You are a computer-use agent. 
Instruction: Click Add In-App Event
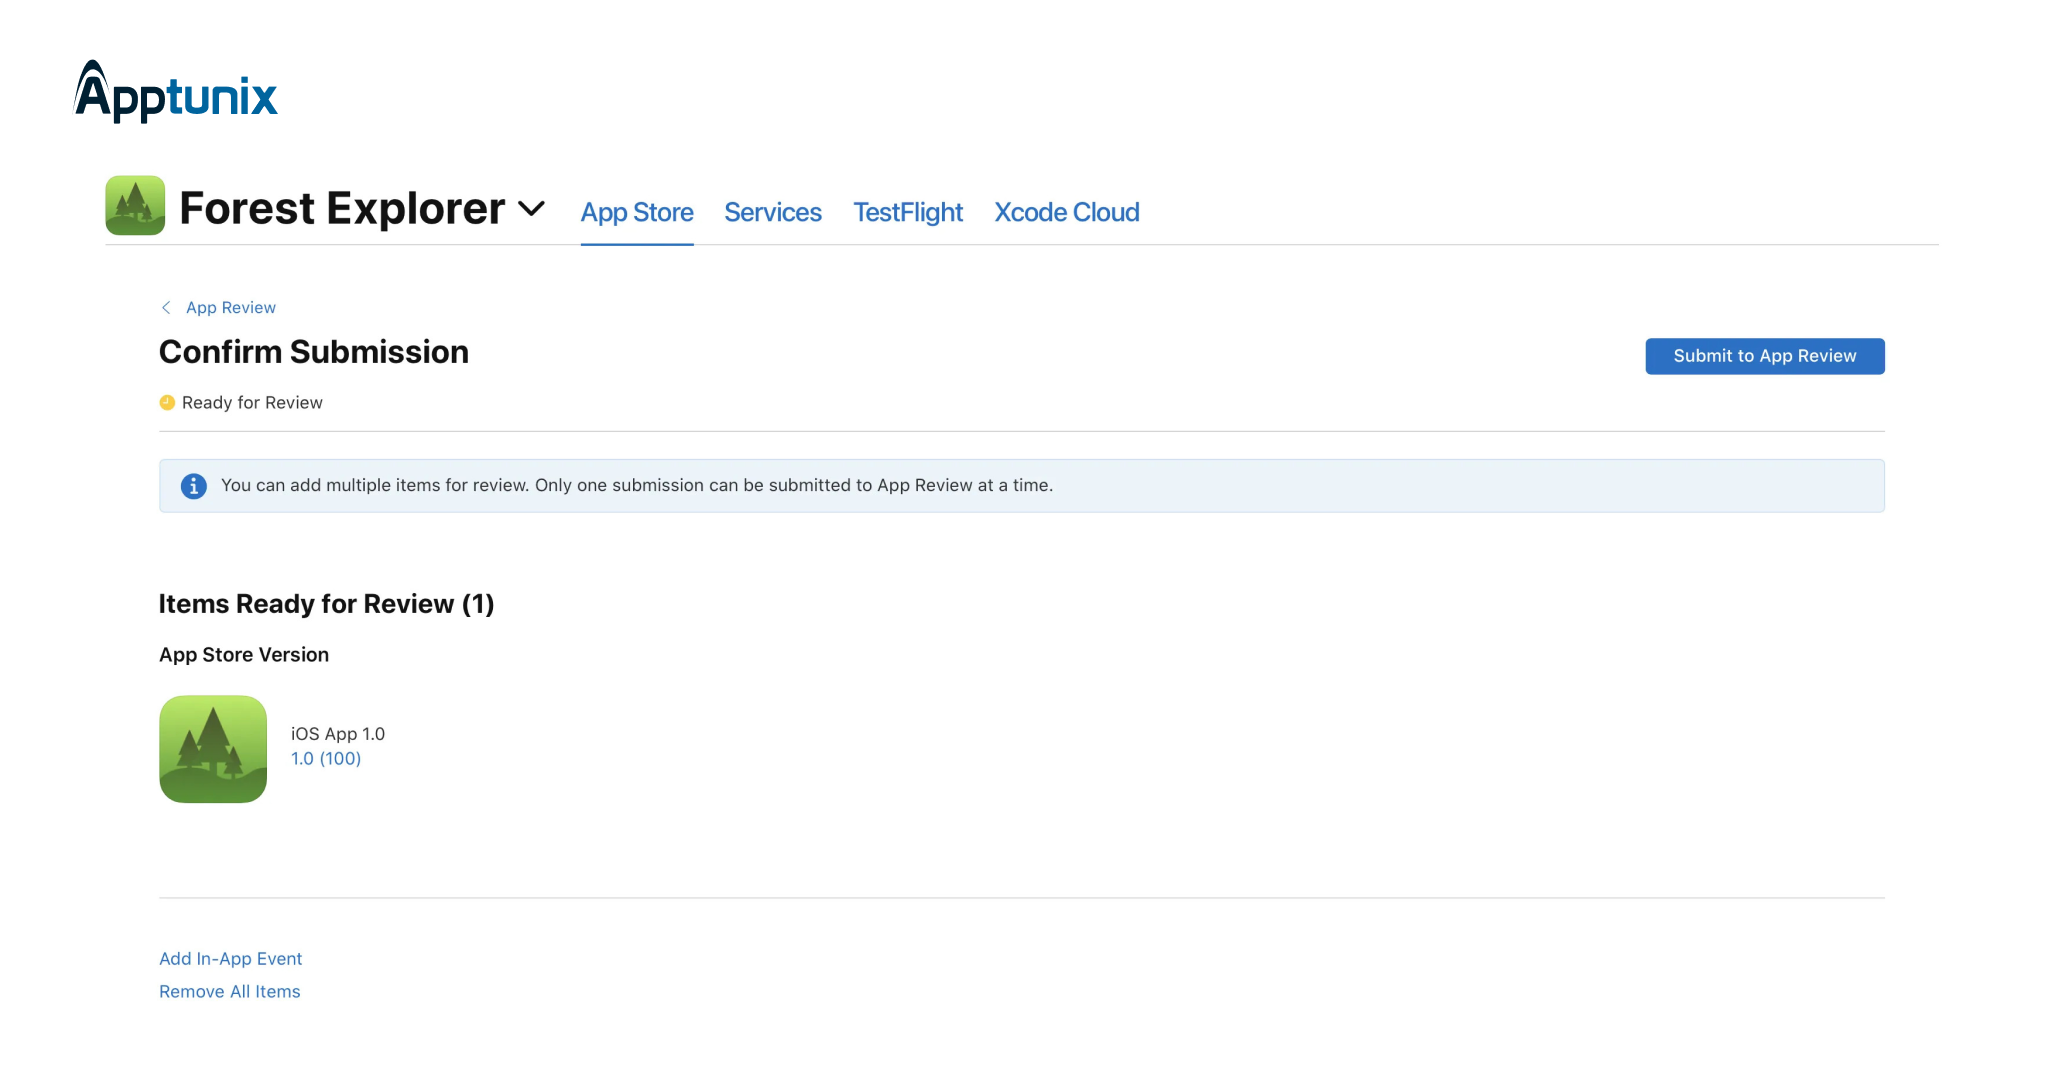click(x=230, y=958)
